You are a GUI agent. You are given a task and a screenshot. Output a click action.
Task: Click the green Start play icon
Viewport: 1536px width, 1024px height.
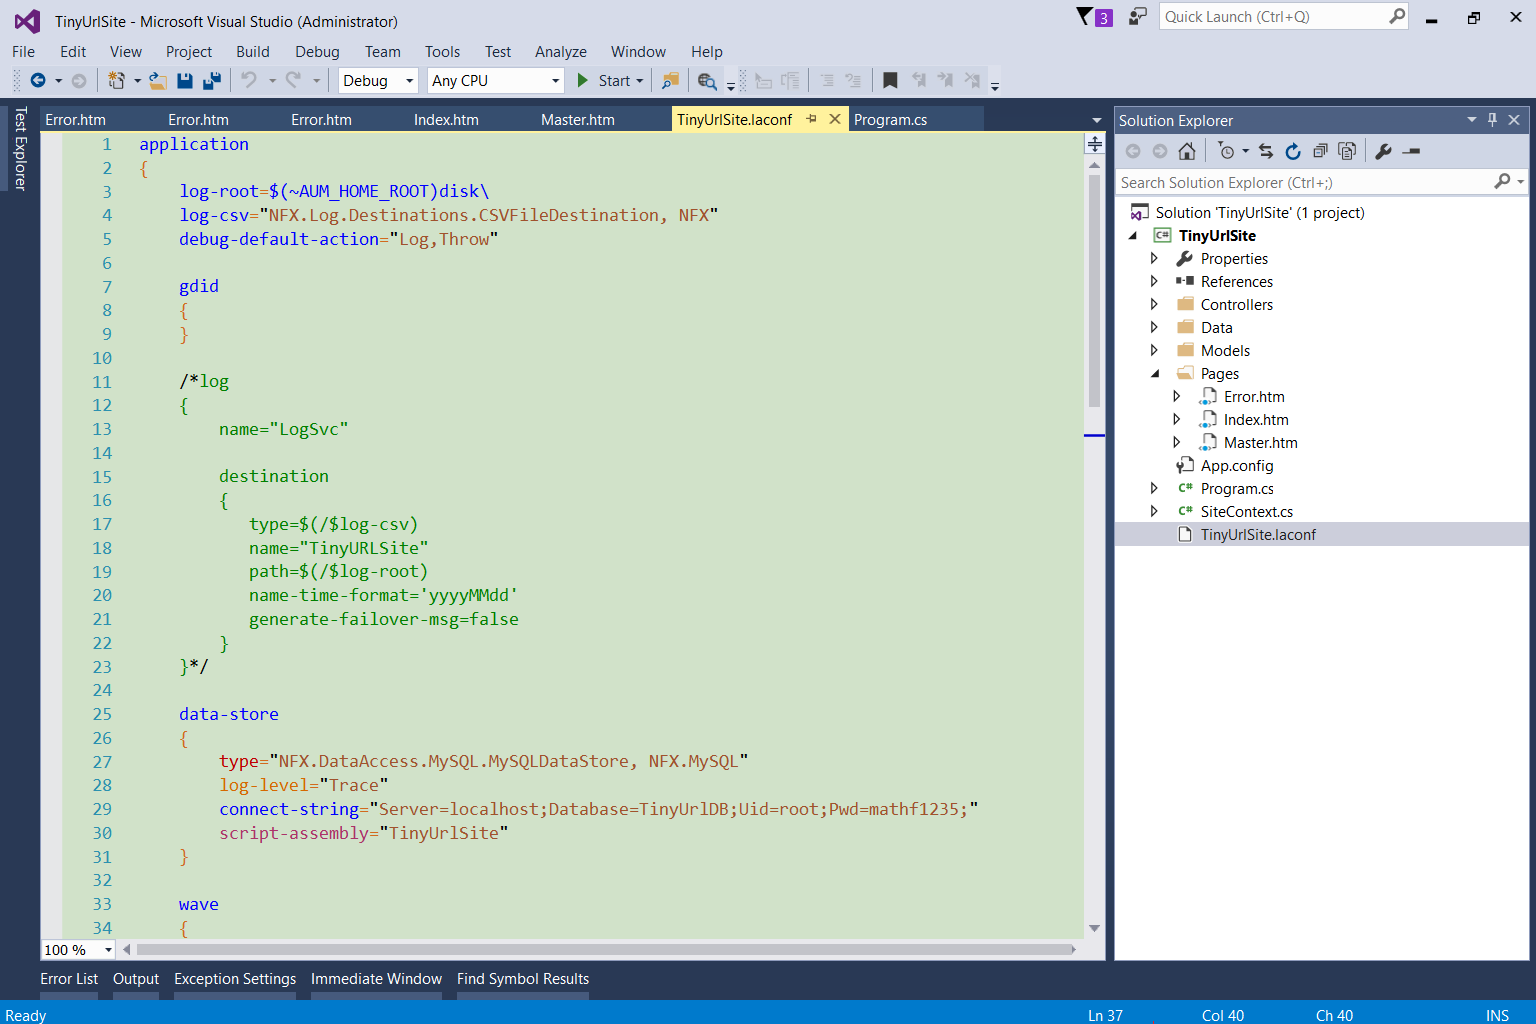pos(583,80)
